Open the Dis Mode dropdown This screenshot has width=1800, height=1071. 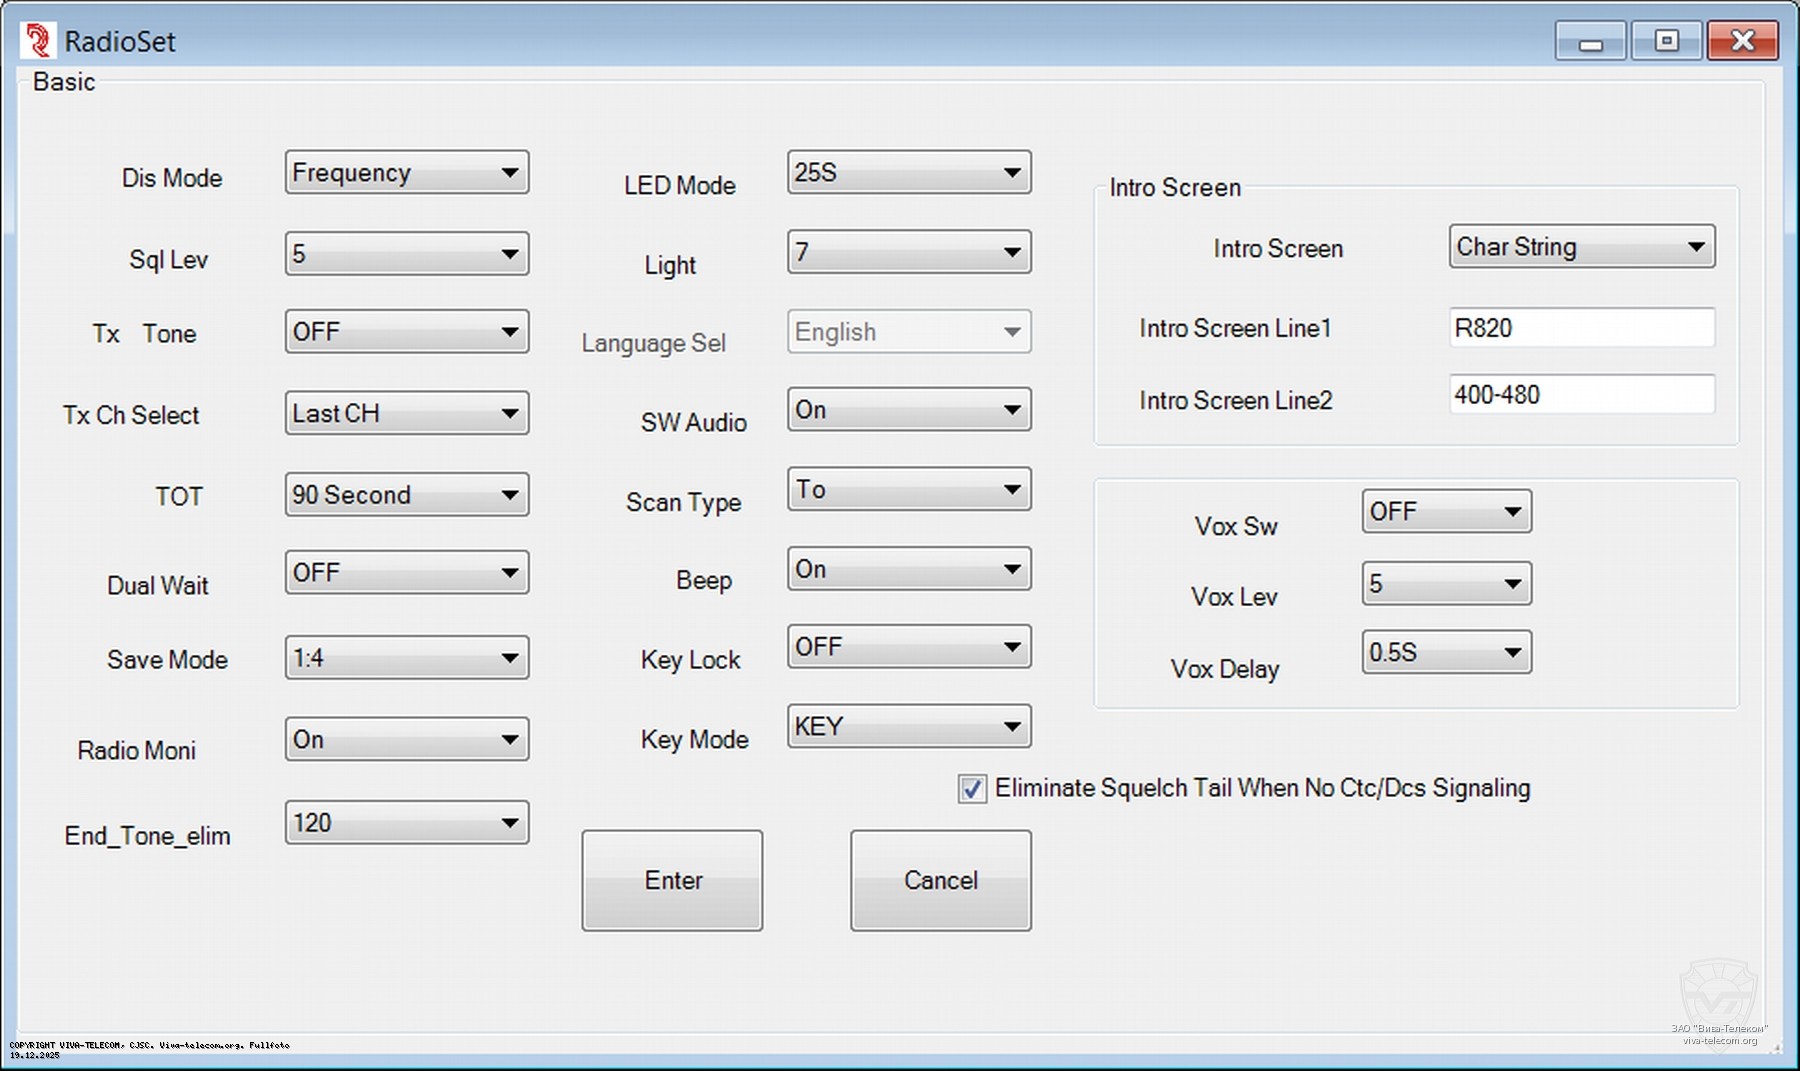tap(407, 173)
